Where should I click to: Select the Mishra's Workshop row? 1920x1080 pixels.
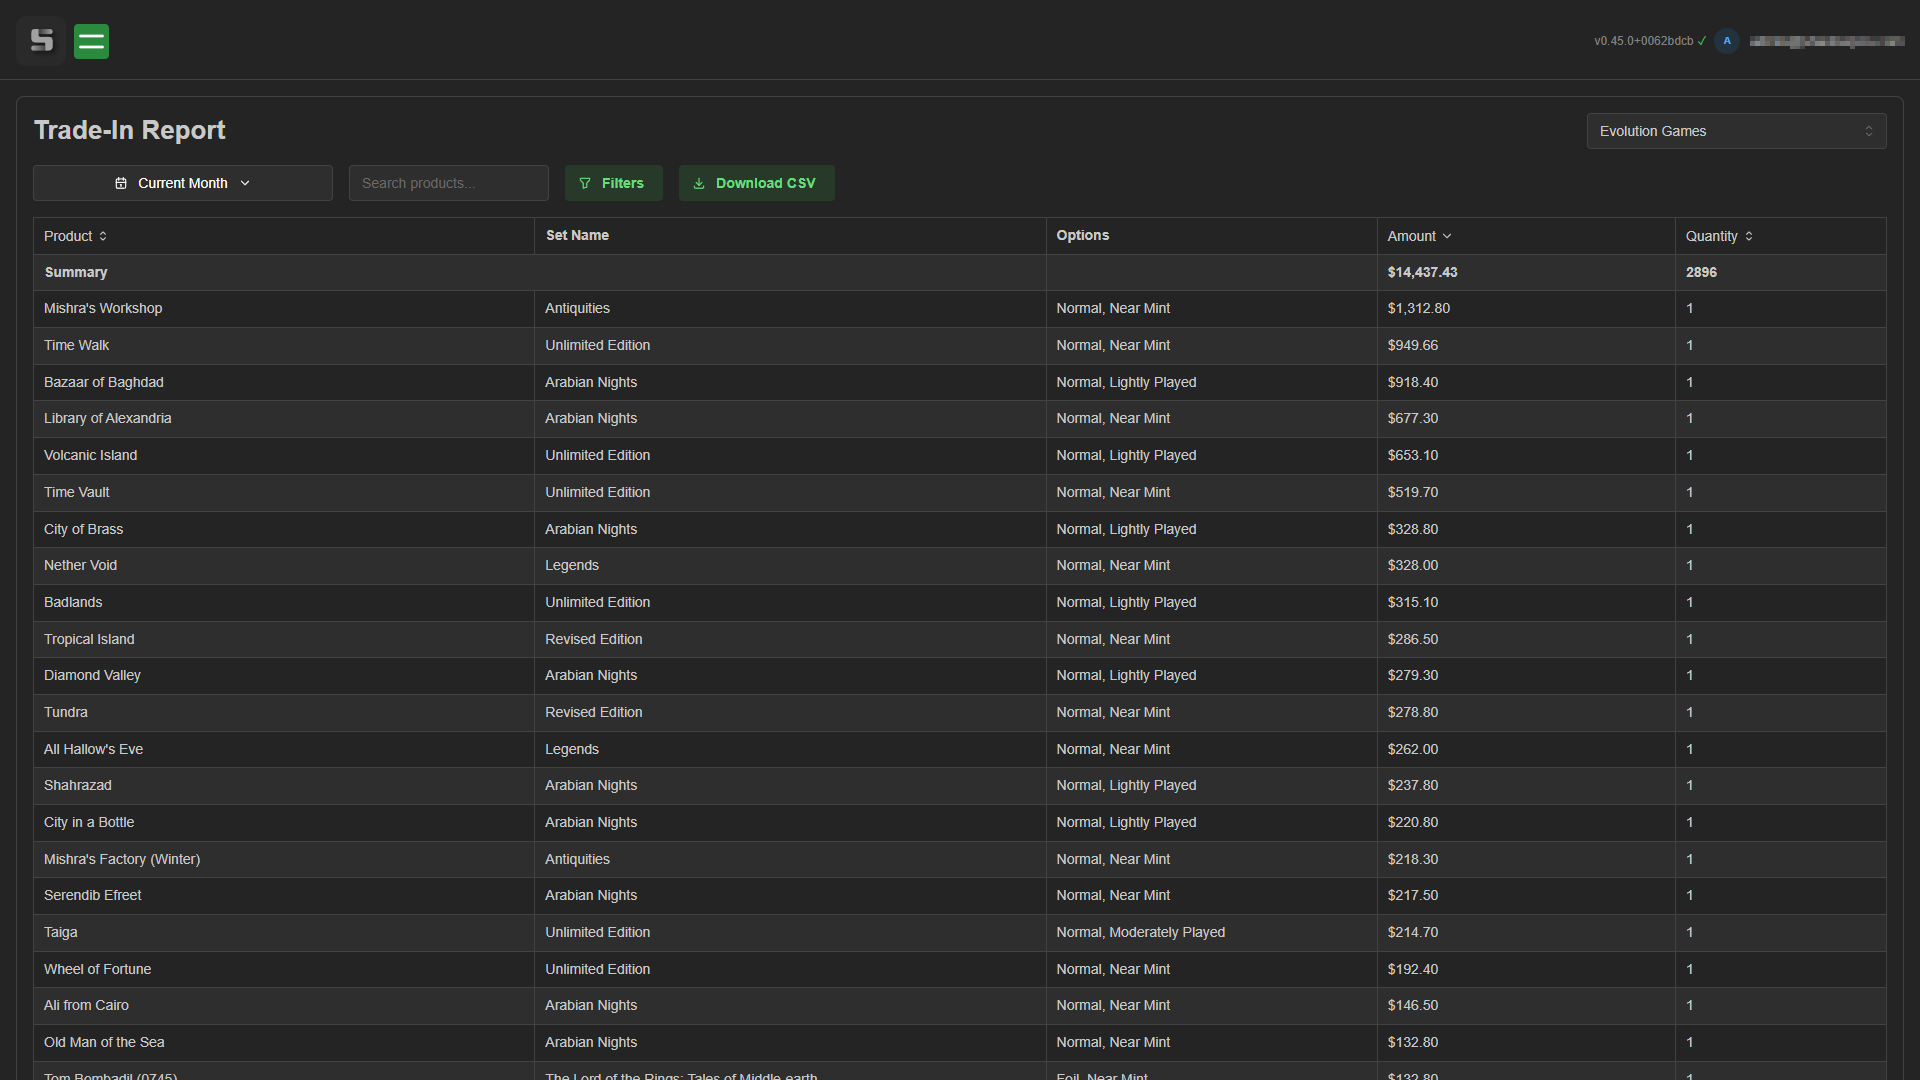tap(103, 308)
